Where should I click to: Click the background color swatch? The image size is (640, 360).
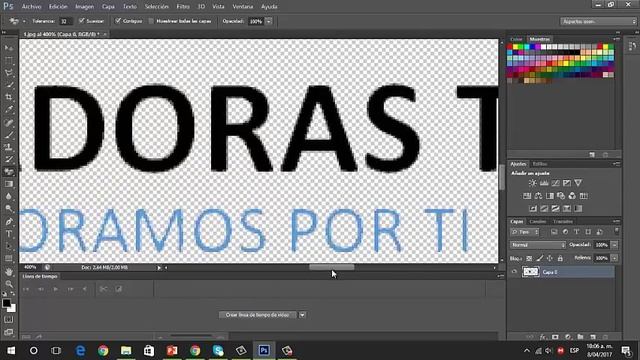click(13, 309)
